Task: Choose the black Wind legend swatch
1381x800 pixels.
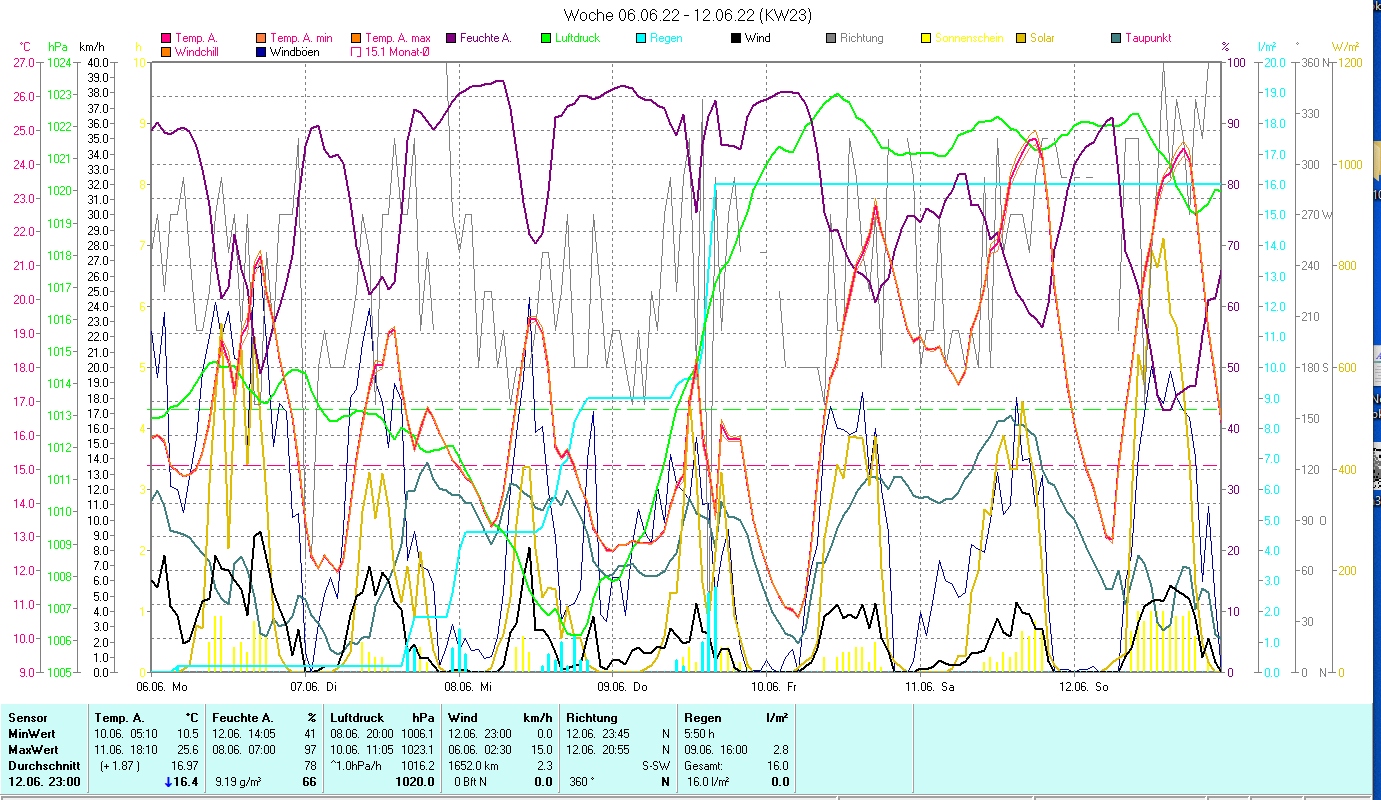Action: tap(736, 38)
